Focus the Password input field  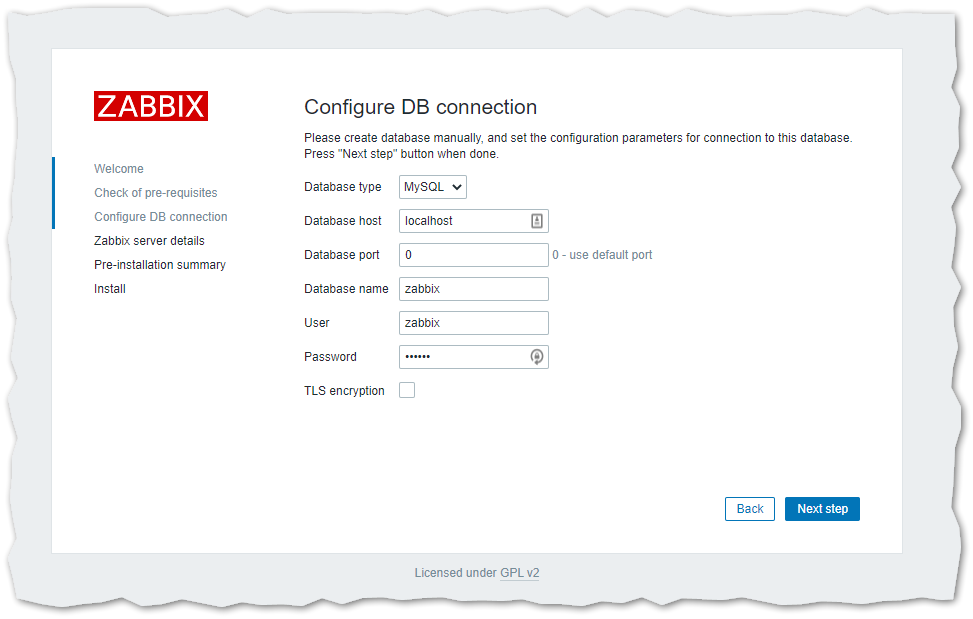pos(462,357)
